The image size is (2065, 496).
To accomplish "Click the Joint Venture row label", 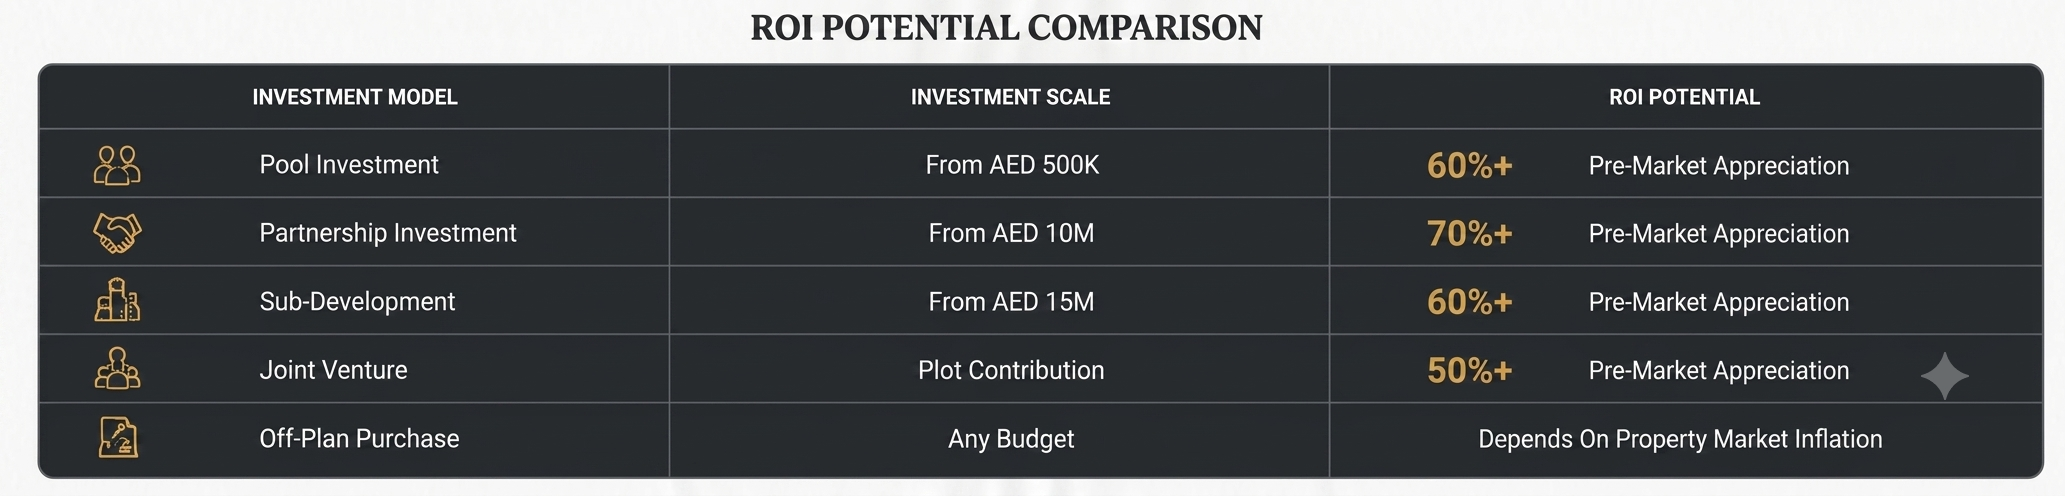I will click(333, 370).
